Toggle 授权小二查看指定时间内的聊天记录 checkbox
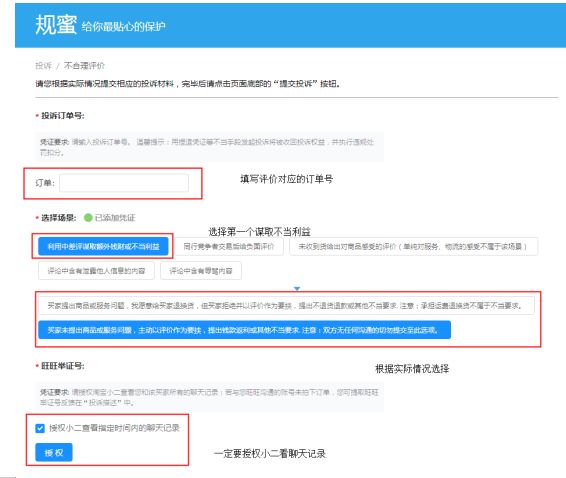The height and width of the screenshot is (478, 566). click(x=40, y=428)
